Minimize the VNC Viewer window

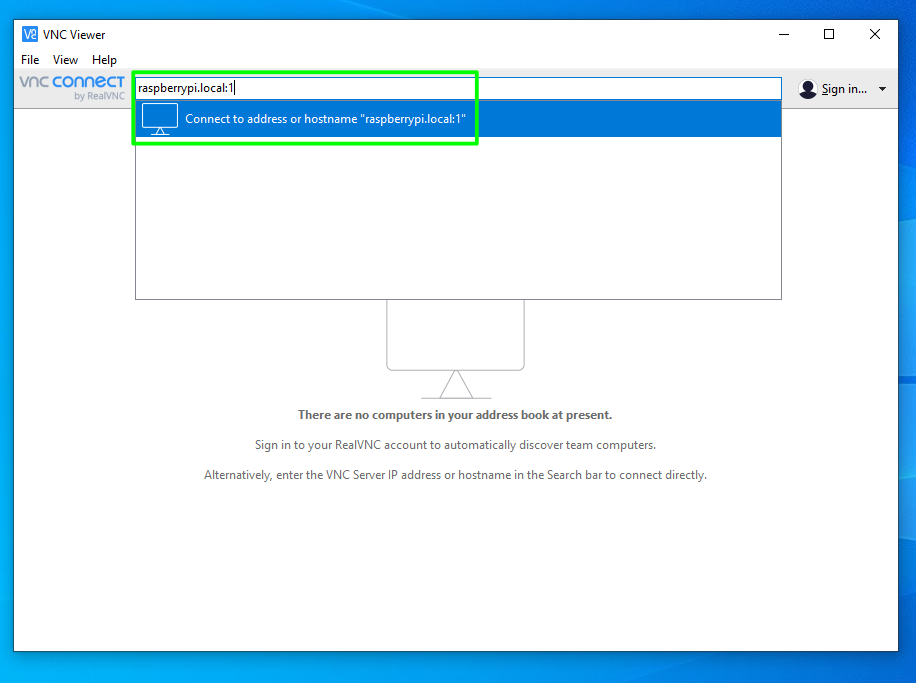[783, 33]
